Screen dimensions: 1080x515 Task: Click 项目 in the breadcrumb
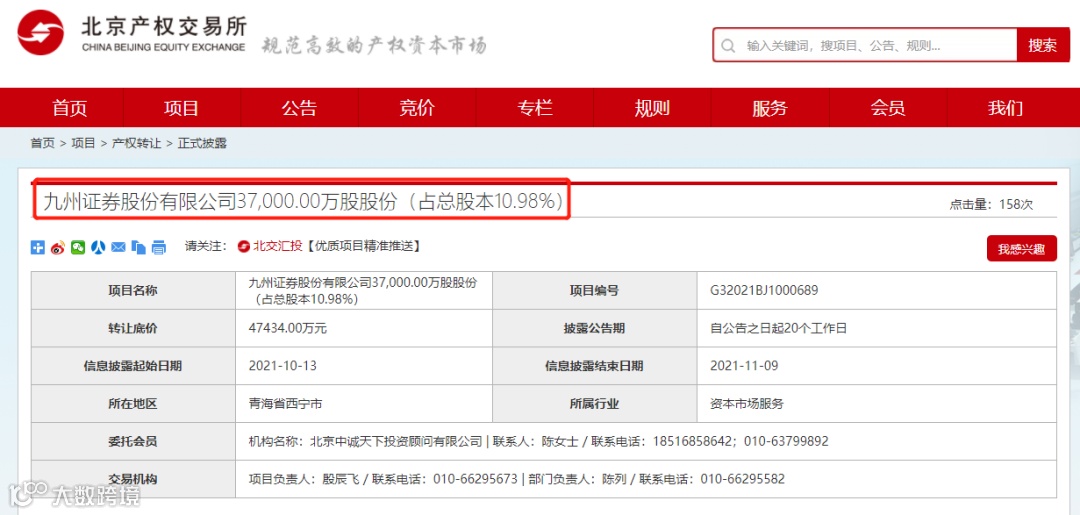click(83, 143)
